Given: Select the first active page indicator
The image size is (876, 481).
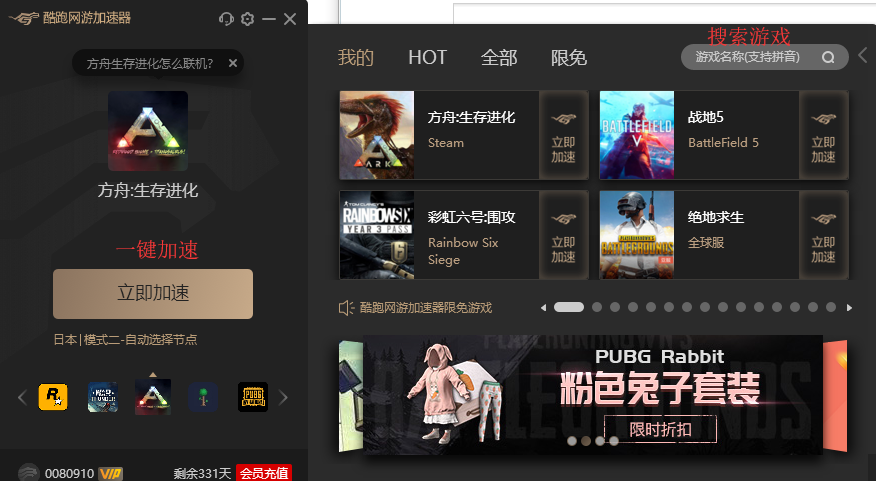Looking at the screenshot, I should 569,307.
